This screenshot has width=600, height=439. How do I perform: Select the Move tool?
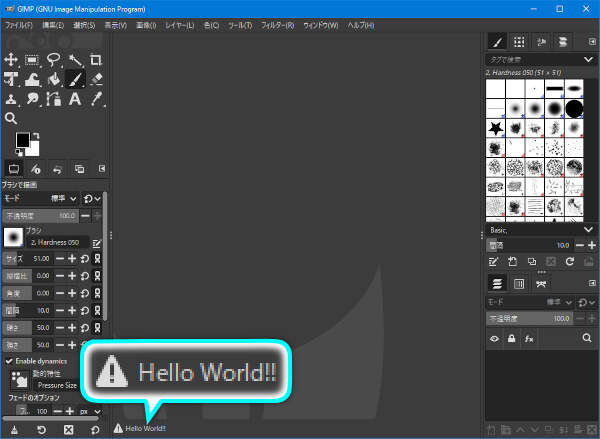(12, 60)
